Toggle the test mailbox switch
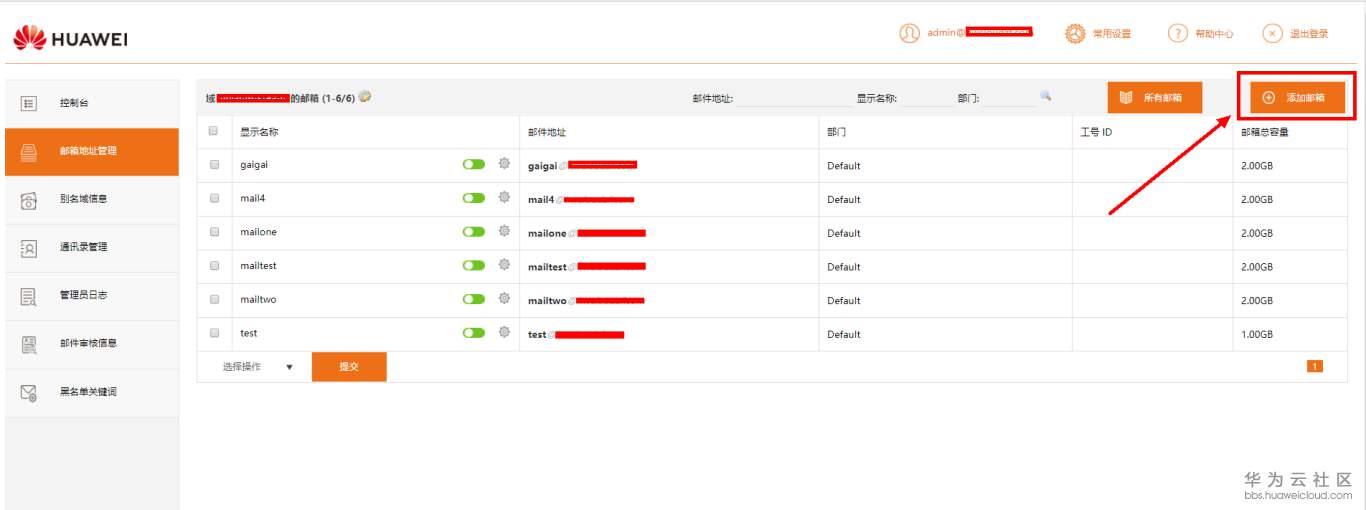Image resolution: width=1366 pixels, height=510 pixels. [474, 333]
